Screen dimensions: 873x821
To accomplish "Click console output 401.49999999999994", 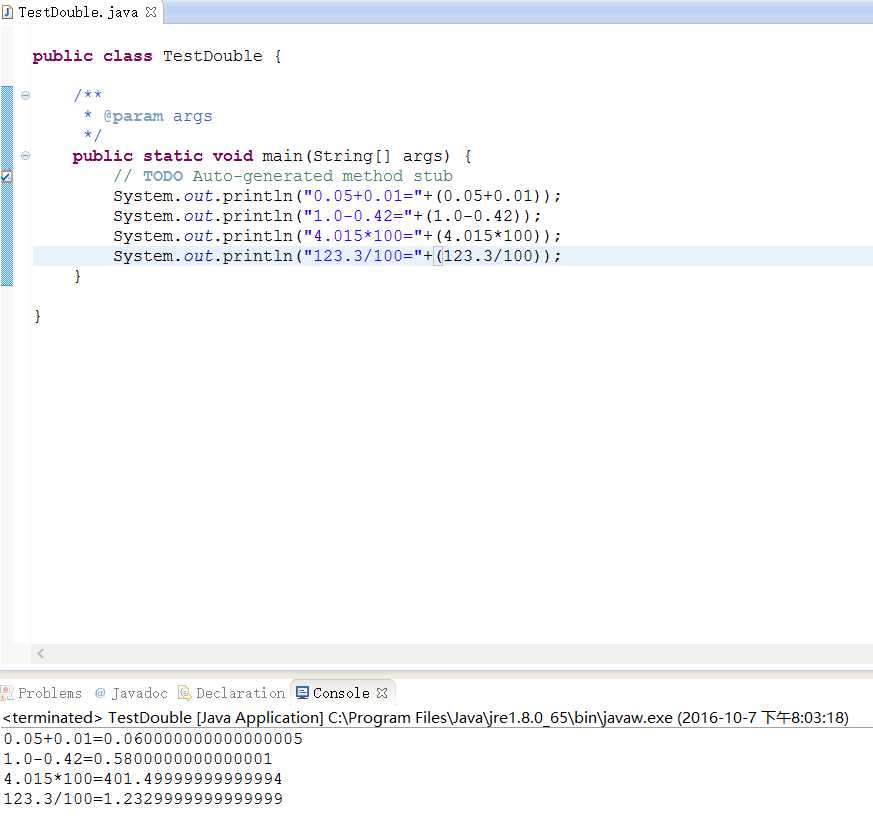I will 193,779.
